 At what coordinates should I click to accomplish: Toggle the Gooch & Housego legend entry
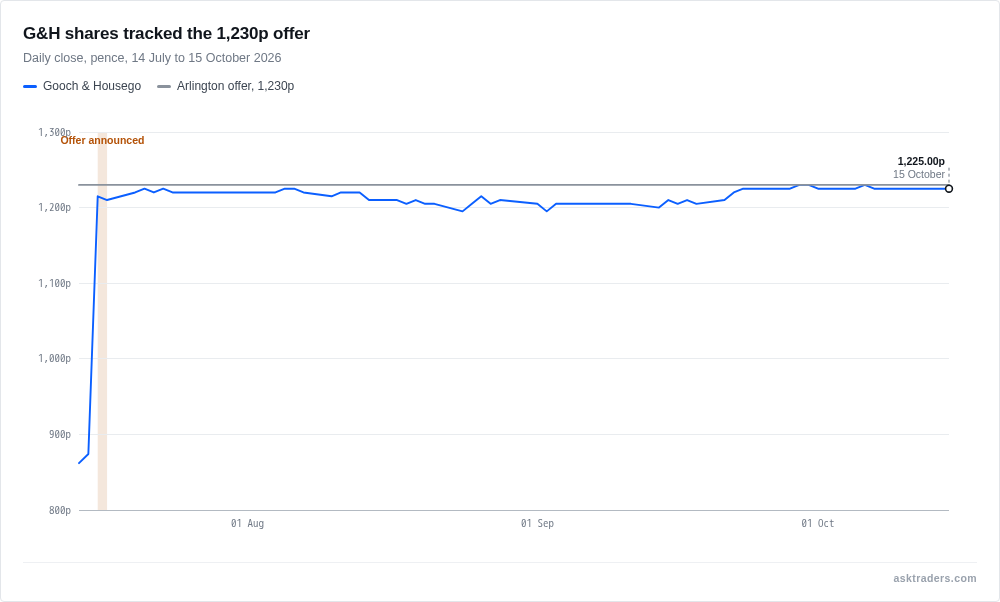[x=82, y=86]
